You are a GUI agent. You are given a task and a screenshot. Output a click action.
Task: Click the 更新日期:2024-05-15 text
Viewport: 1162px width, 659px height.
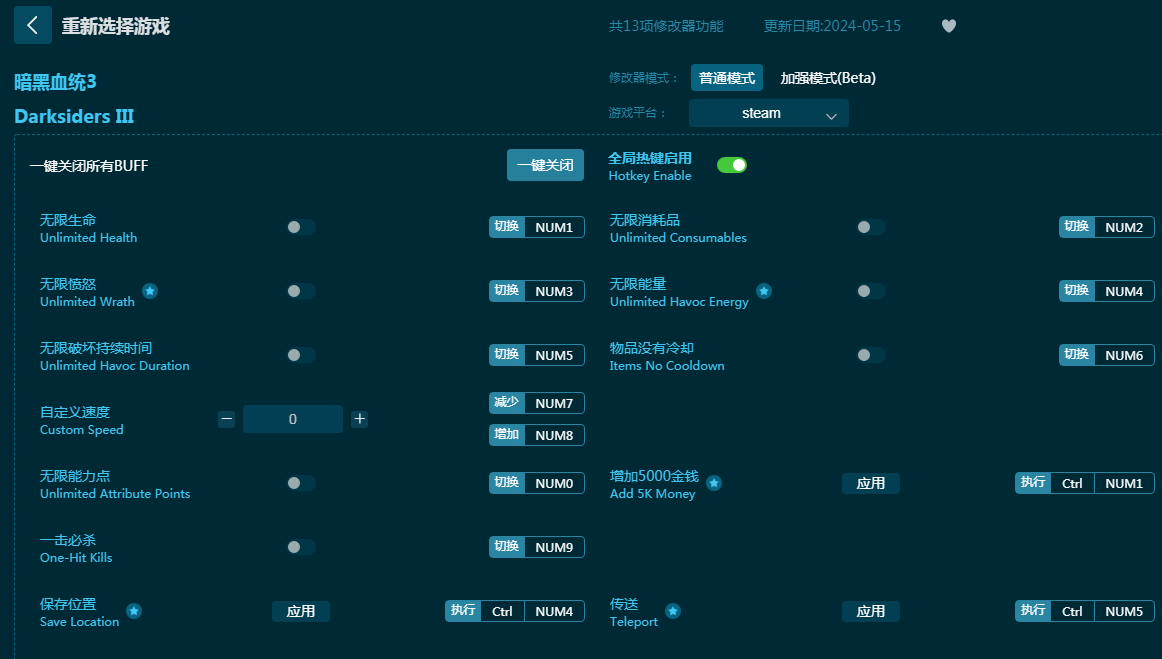point(832,26)
